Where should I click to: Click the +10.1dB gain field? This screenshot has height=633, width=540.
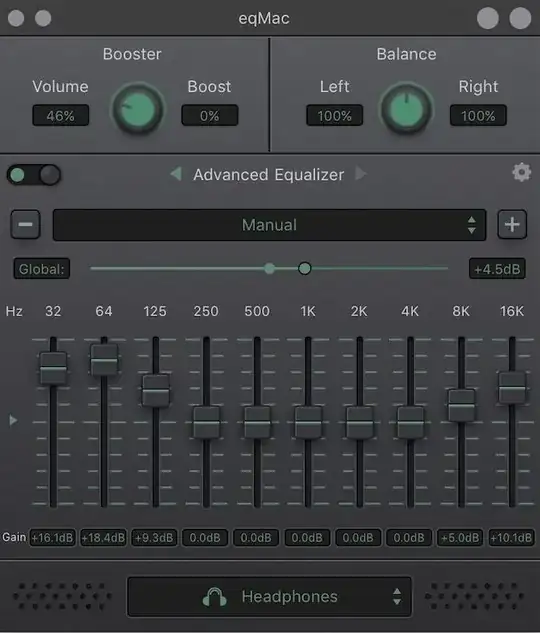click(511, 538)
